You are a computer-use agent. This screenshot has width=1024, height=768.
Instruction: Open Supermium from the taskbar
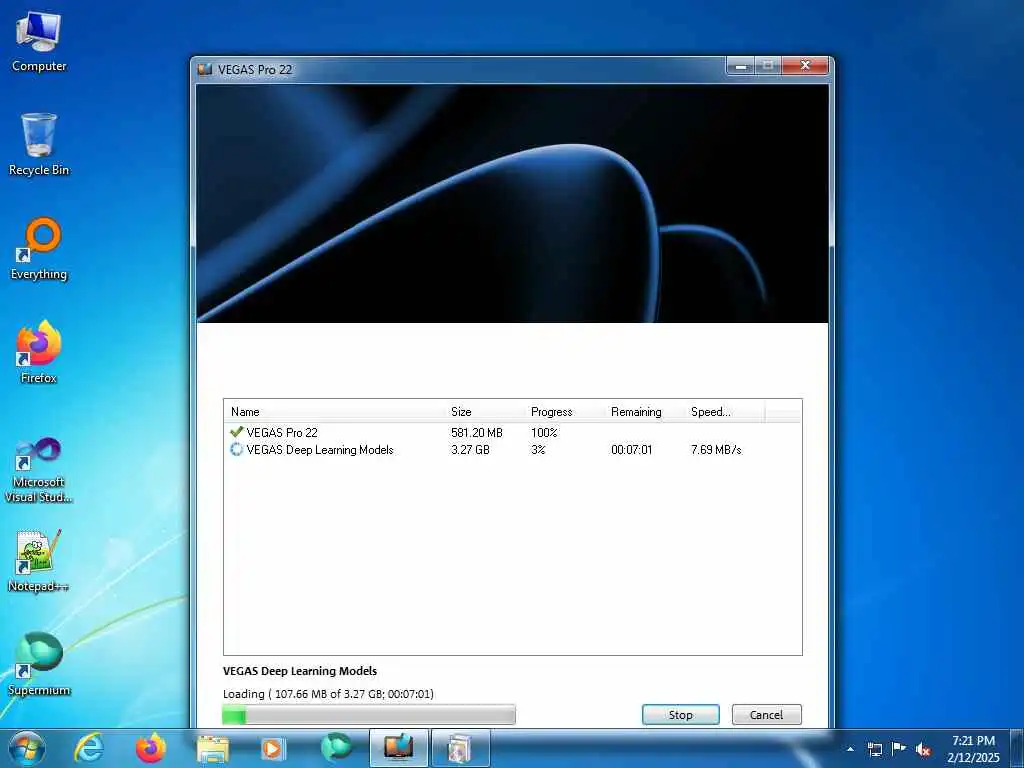click(336, 748)
